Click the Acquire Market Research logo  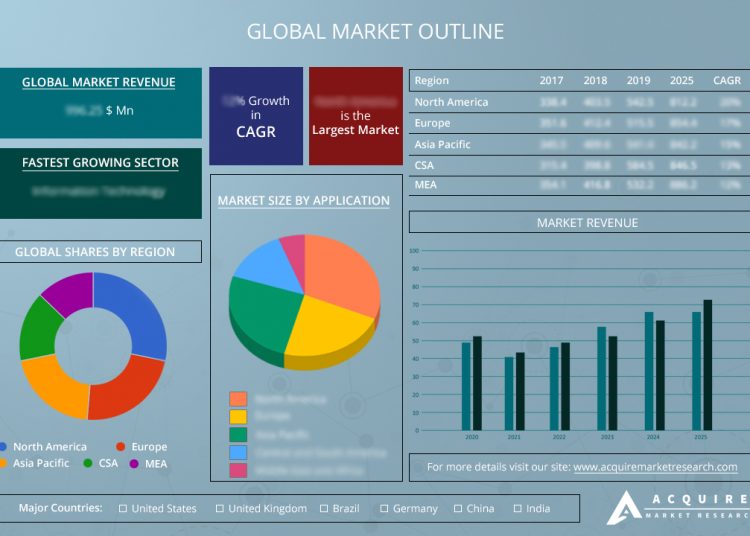pos(676,507)
